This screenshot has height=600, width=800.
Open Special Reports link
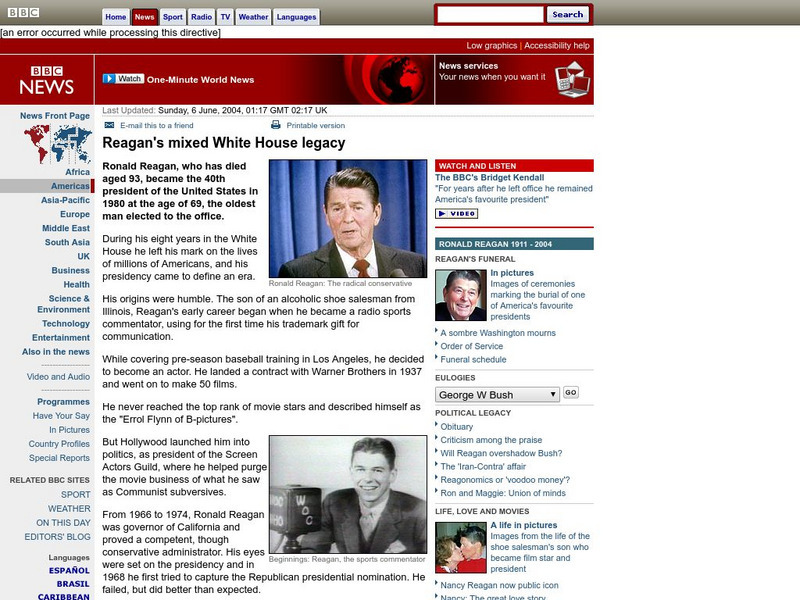coord(59,458)
